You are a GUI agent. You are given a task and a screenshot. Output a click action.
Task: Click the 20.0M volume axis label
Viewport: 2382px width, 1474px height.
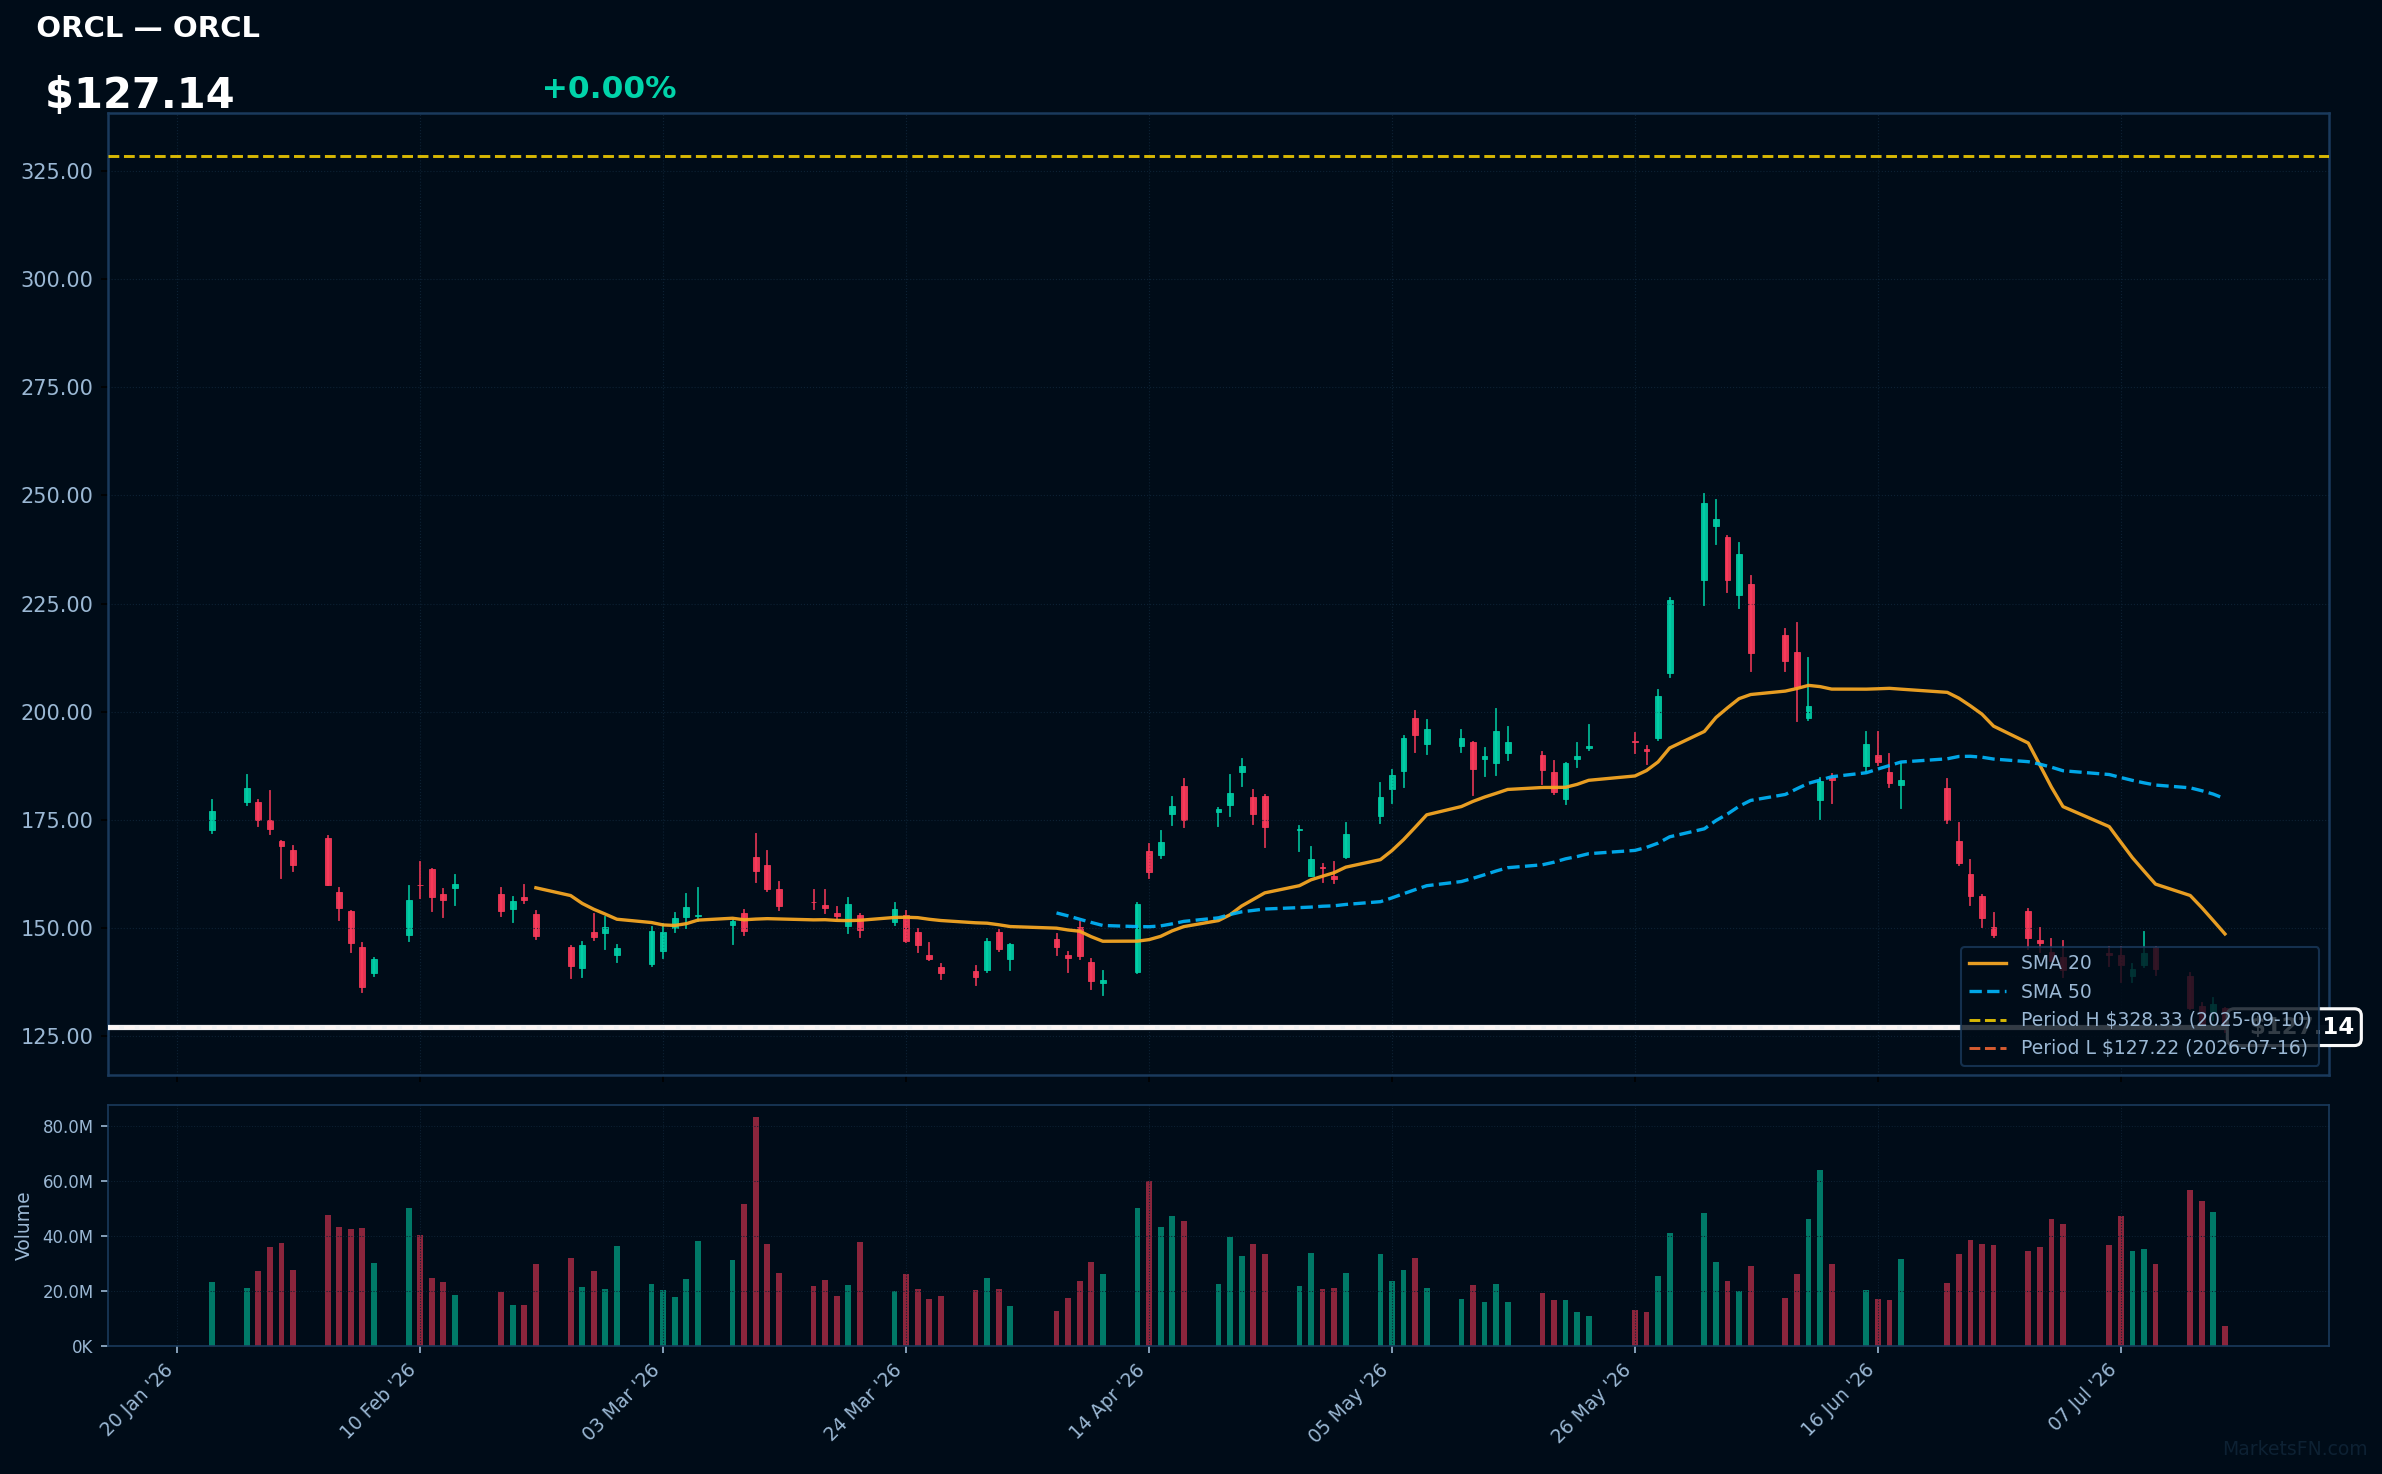click(x=68, y=1292)
